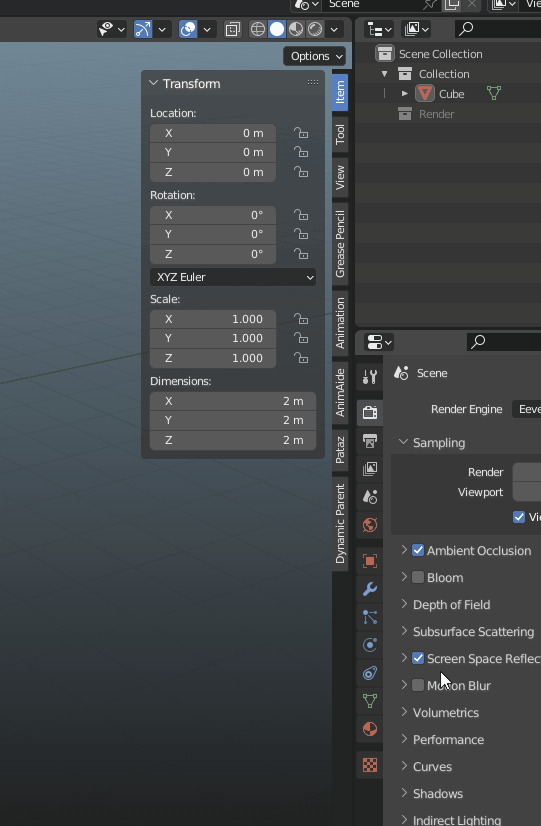Open Tool properties tab
The height and width of the screenshot is (826, 541).
[x=370, y=377]
